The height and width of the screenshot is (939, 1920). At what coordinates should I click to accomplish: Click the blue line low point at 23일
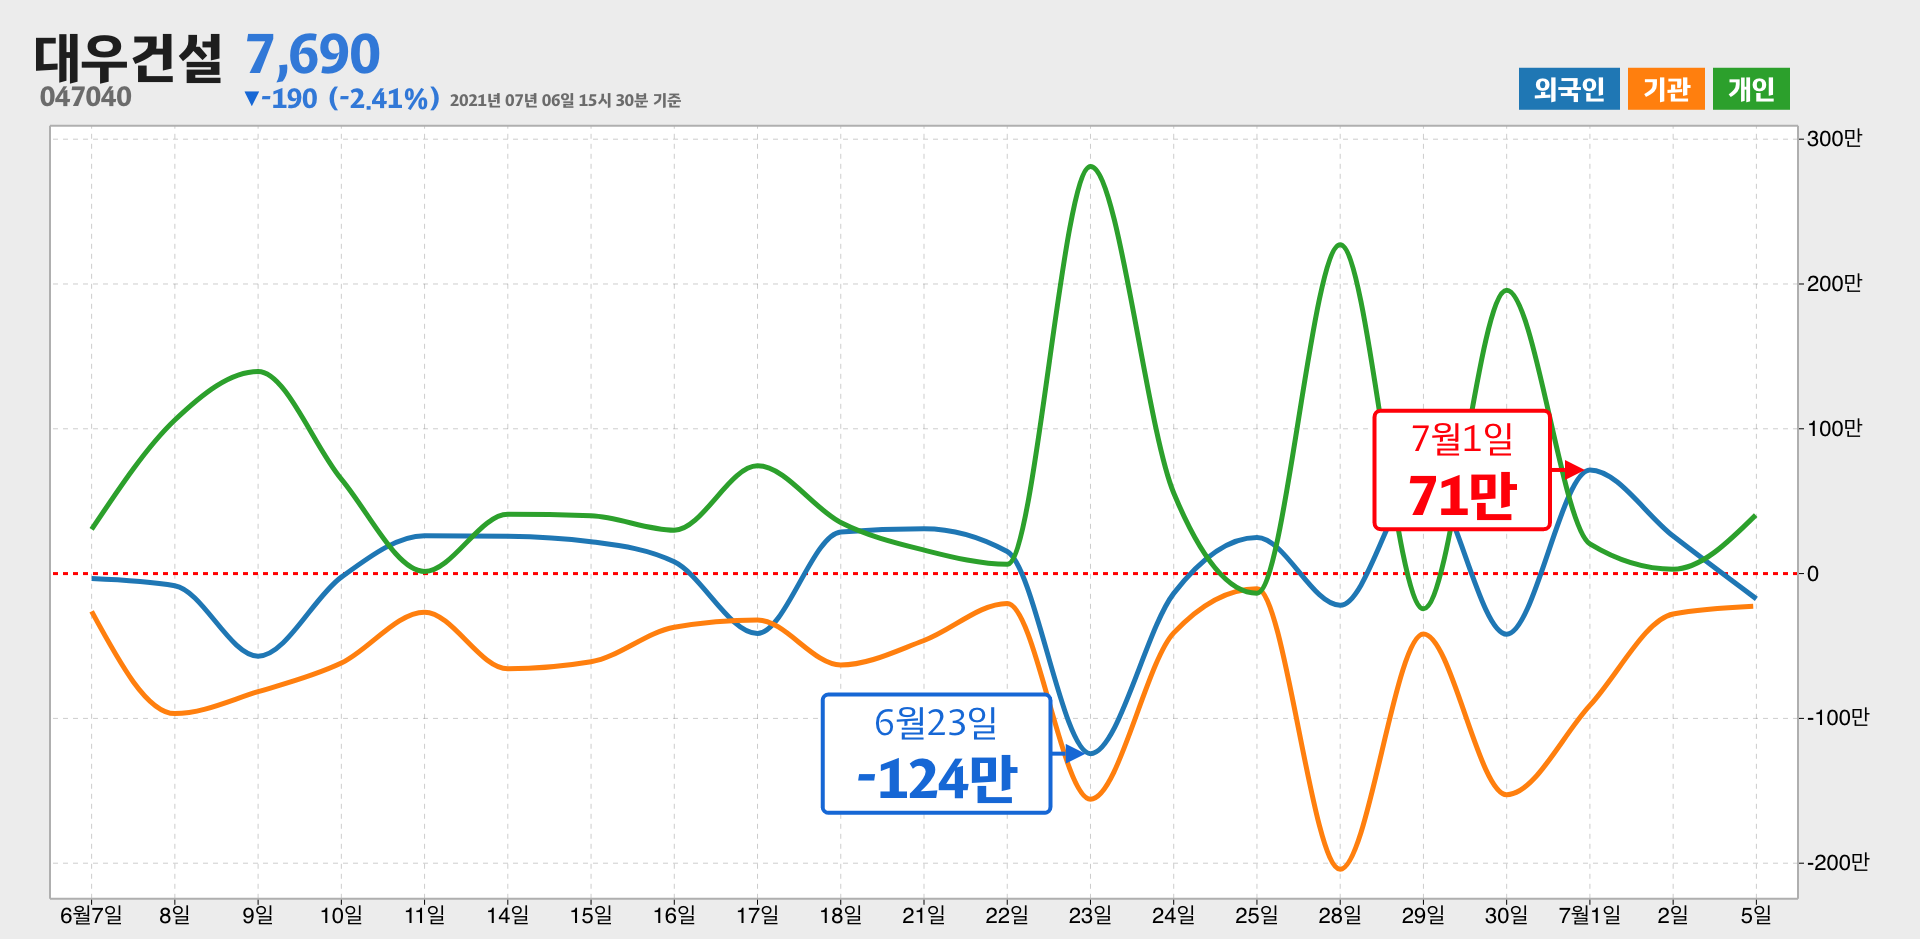(1090, 753)
